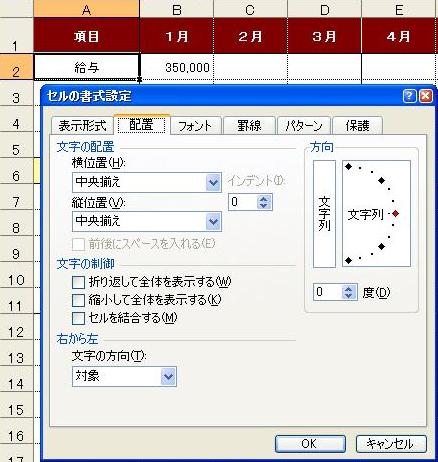Select the vertical 文字列 orientation box
Image resolution: width=438 pixels, height=462 pixels.
324,214
